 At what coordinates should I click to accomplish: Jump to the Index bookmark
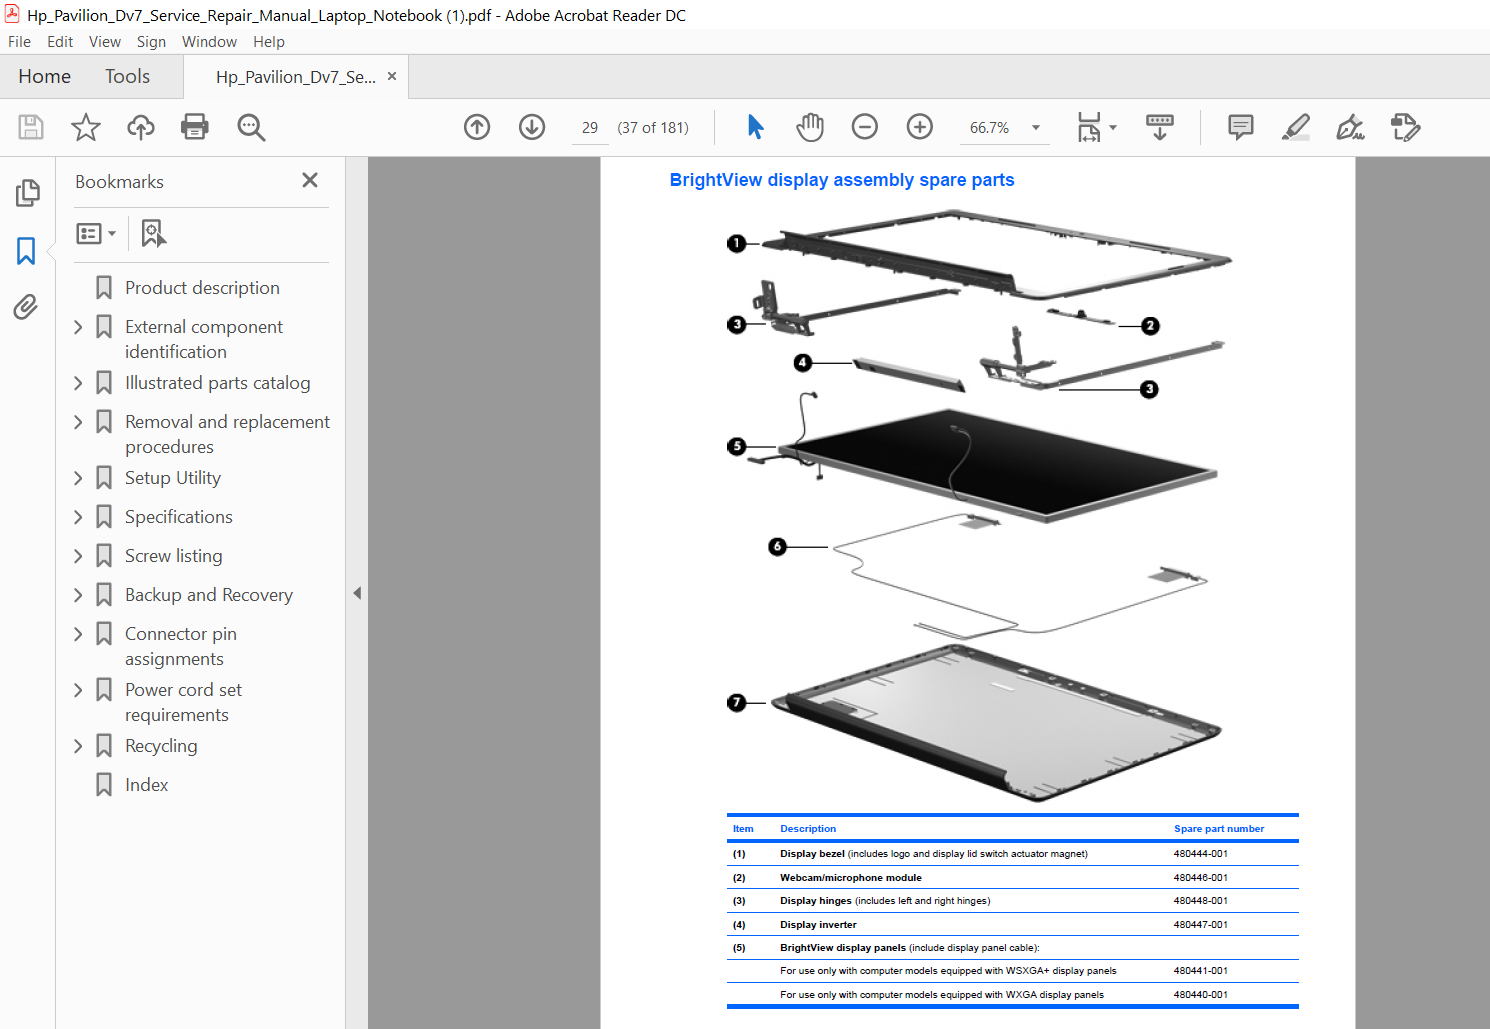(x=146, y=785)
